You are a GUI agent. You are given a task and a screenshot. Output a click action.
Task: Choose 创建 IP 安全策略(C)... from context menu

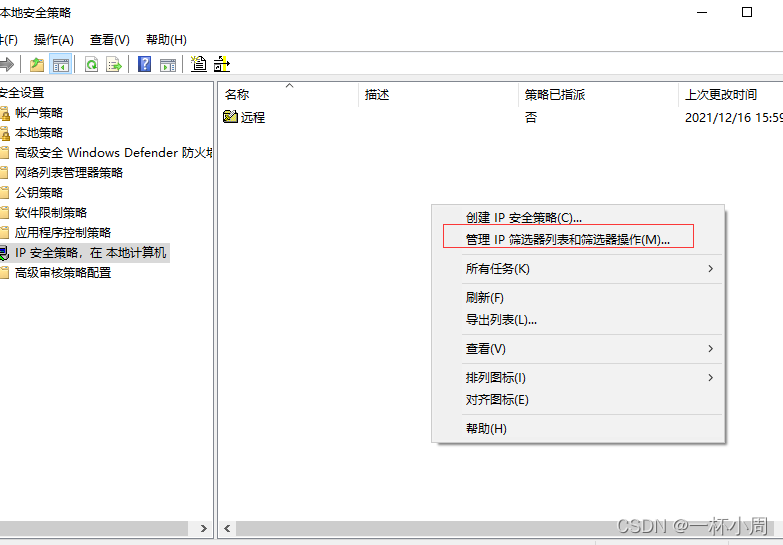tap(578, 218)
